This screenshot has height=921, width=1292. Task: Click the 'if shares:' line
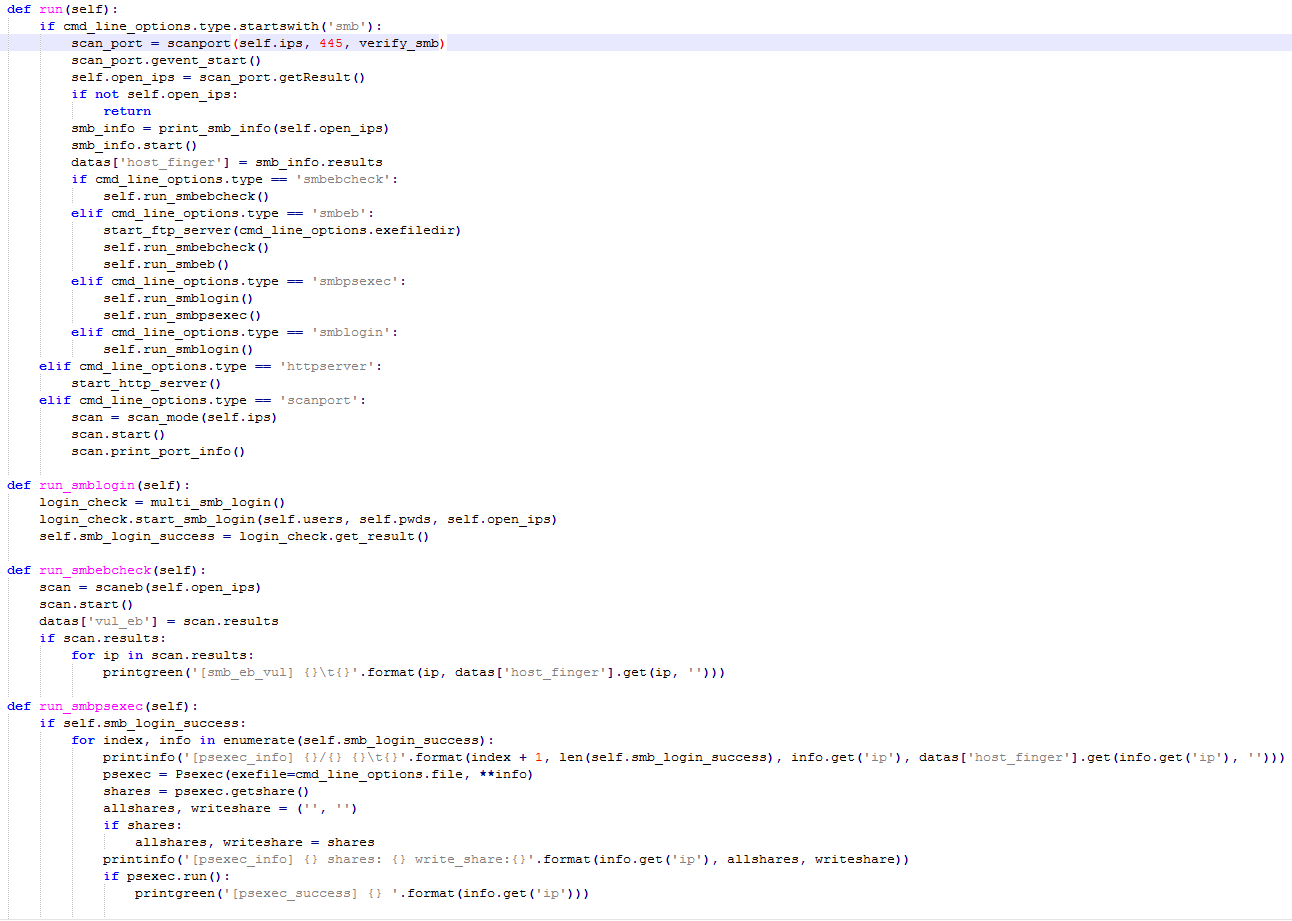(142, 825)
